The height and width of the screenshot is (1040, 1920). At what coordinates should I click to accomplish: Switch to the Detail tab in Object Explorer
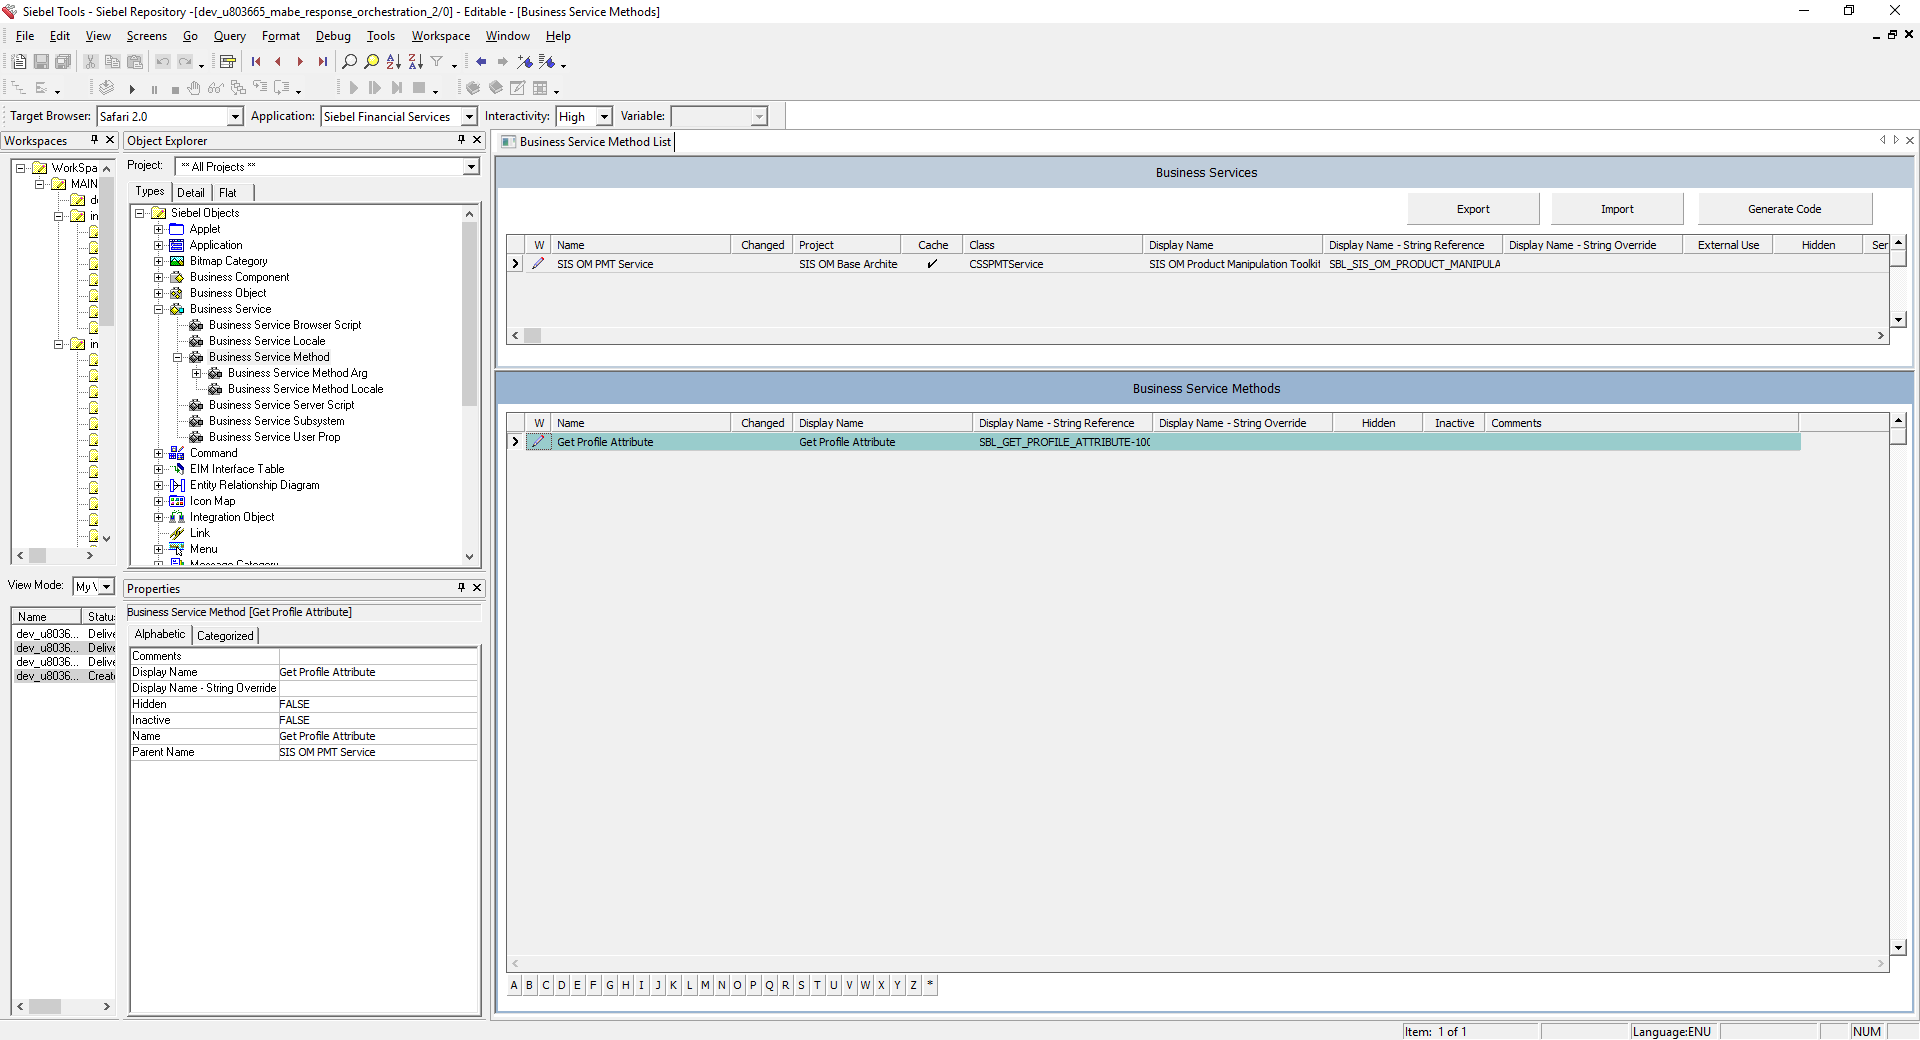click(x=191, y=193)
